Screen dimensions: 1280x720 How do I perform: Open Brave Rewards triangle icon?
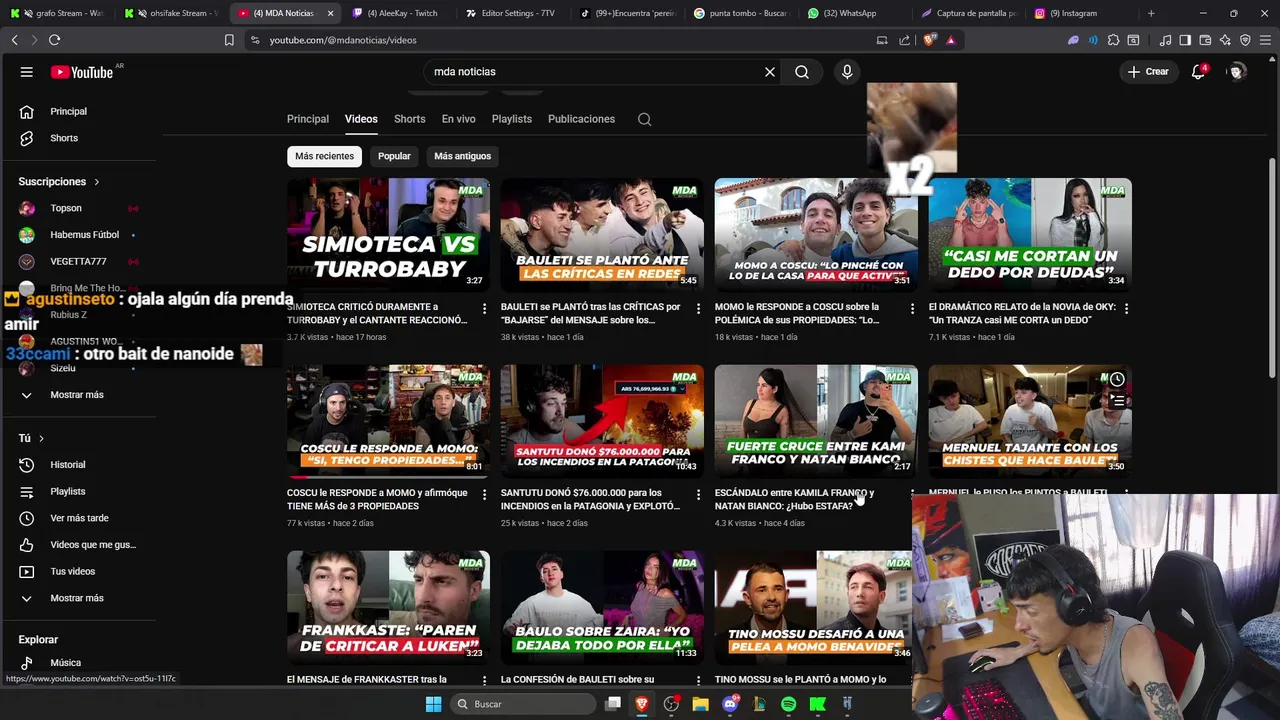(950, 40)
